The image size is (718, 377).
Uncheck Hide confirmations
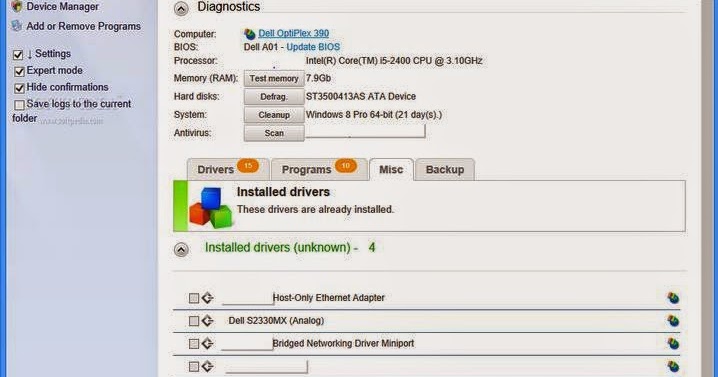tap(19, 88)
